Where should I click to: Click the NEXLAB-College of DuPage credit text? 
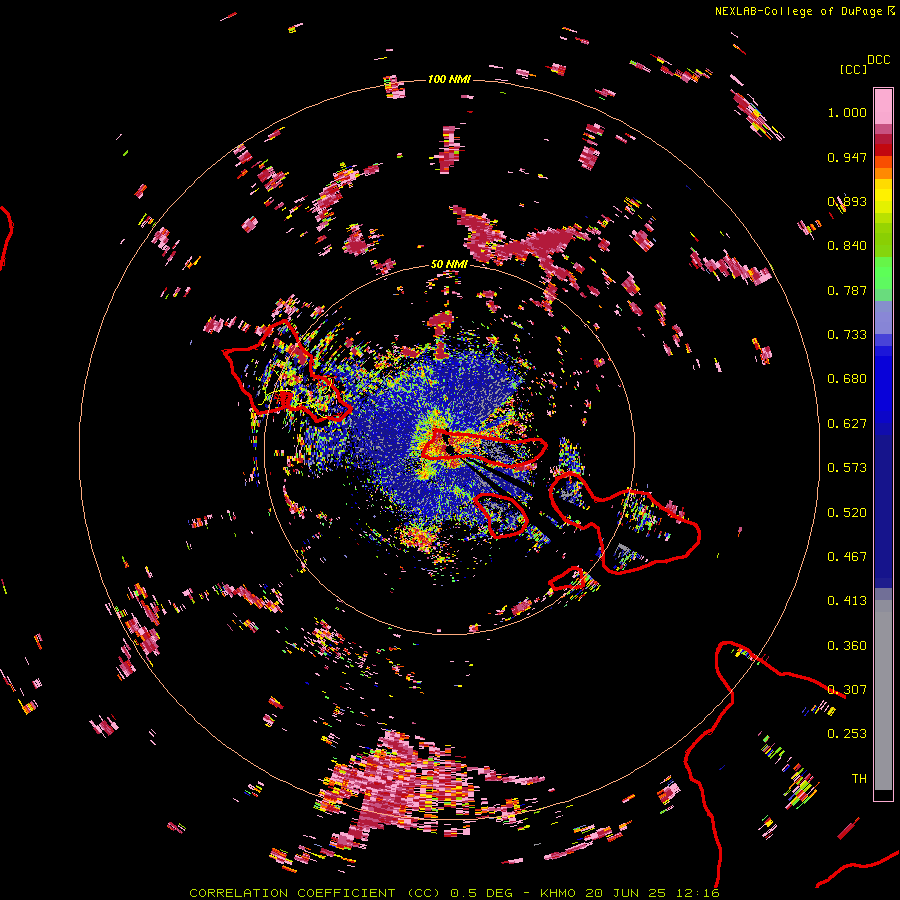[798, 11]
